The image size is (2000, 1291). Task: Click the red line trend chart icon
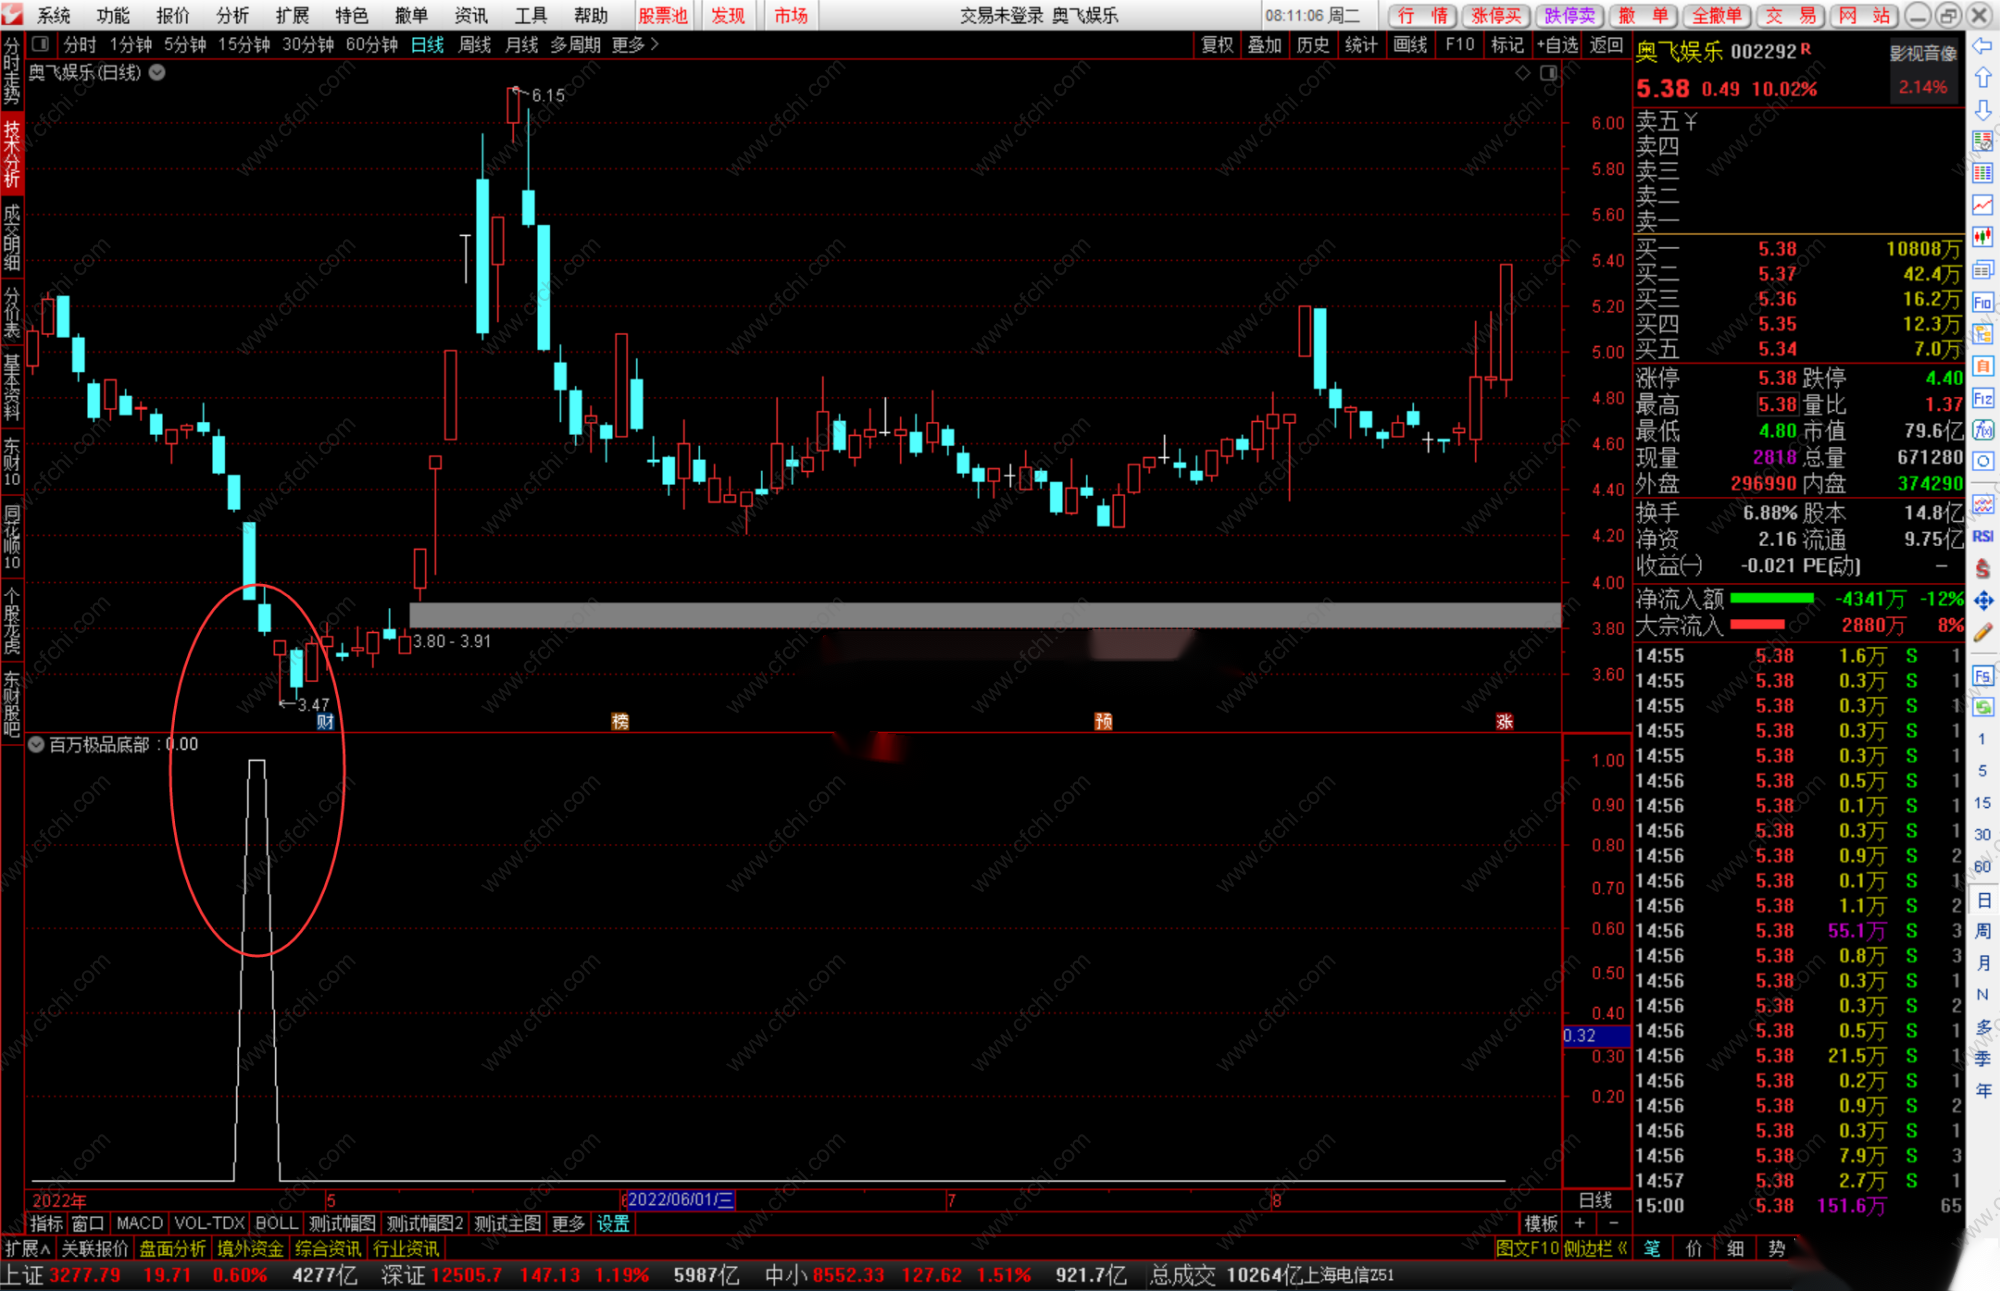[x=1982, y=206]
